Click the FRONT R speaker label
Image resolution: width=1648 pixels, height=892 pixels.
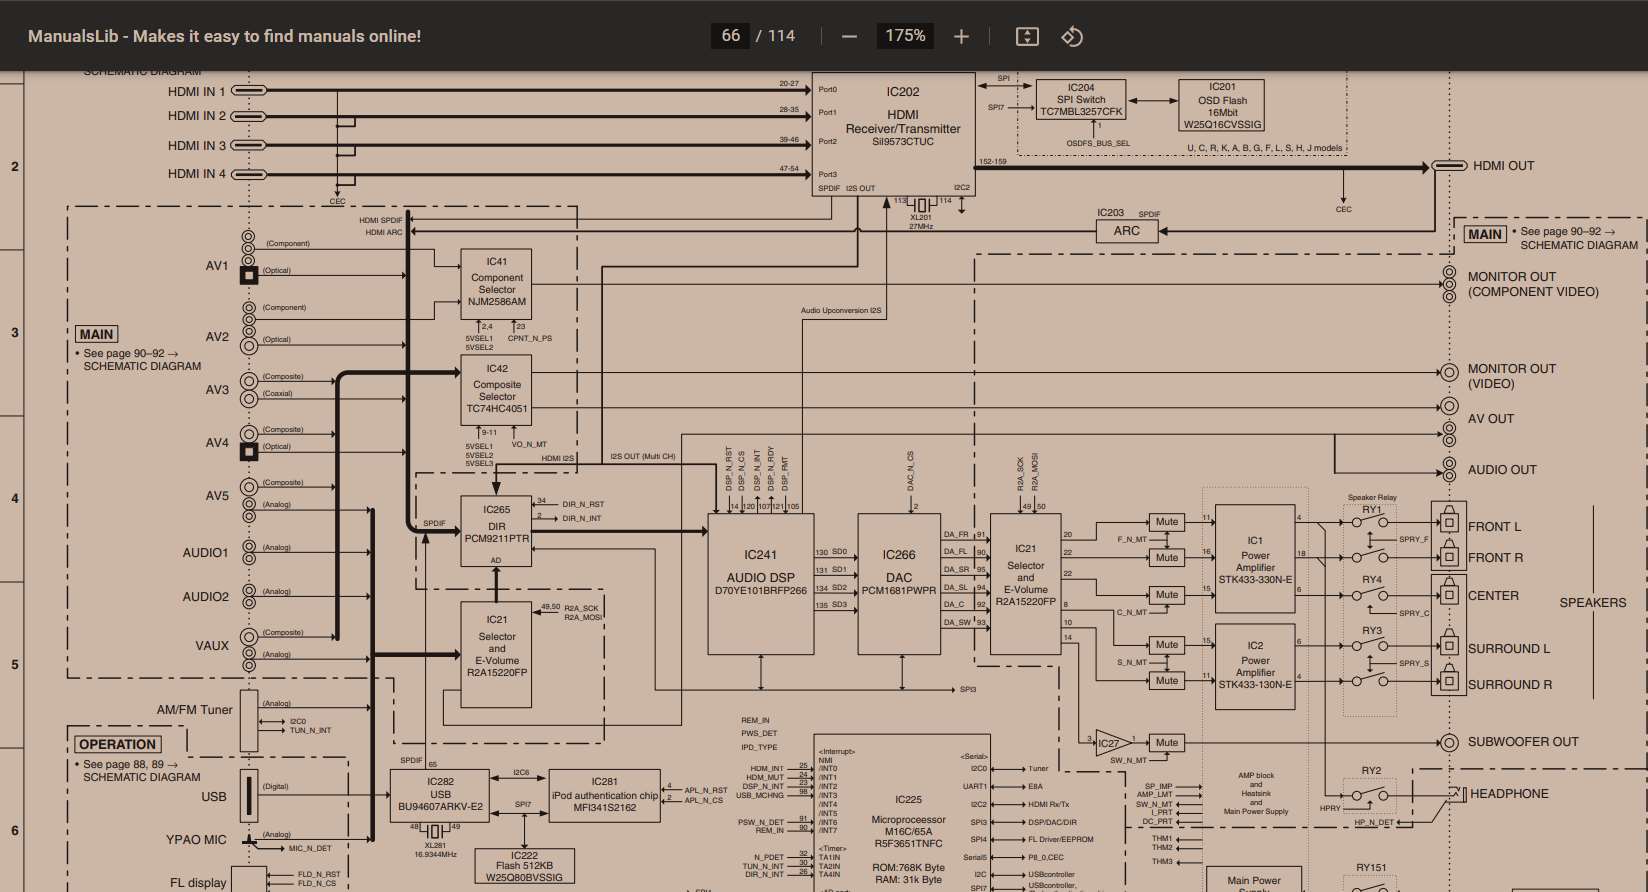[1495, 558]
